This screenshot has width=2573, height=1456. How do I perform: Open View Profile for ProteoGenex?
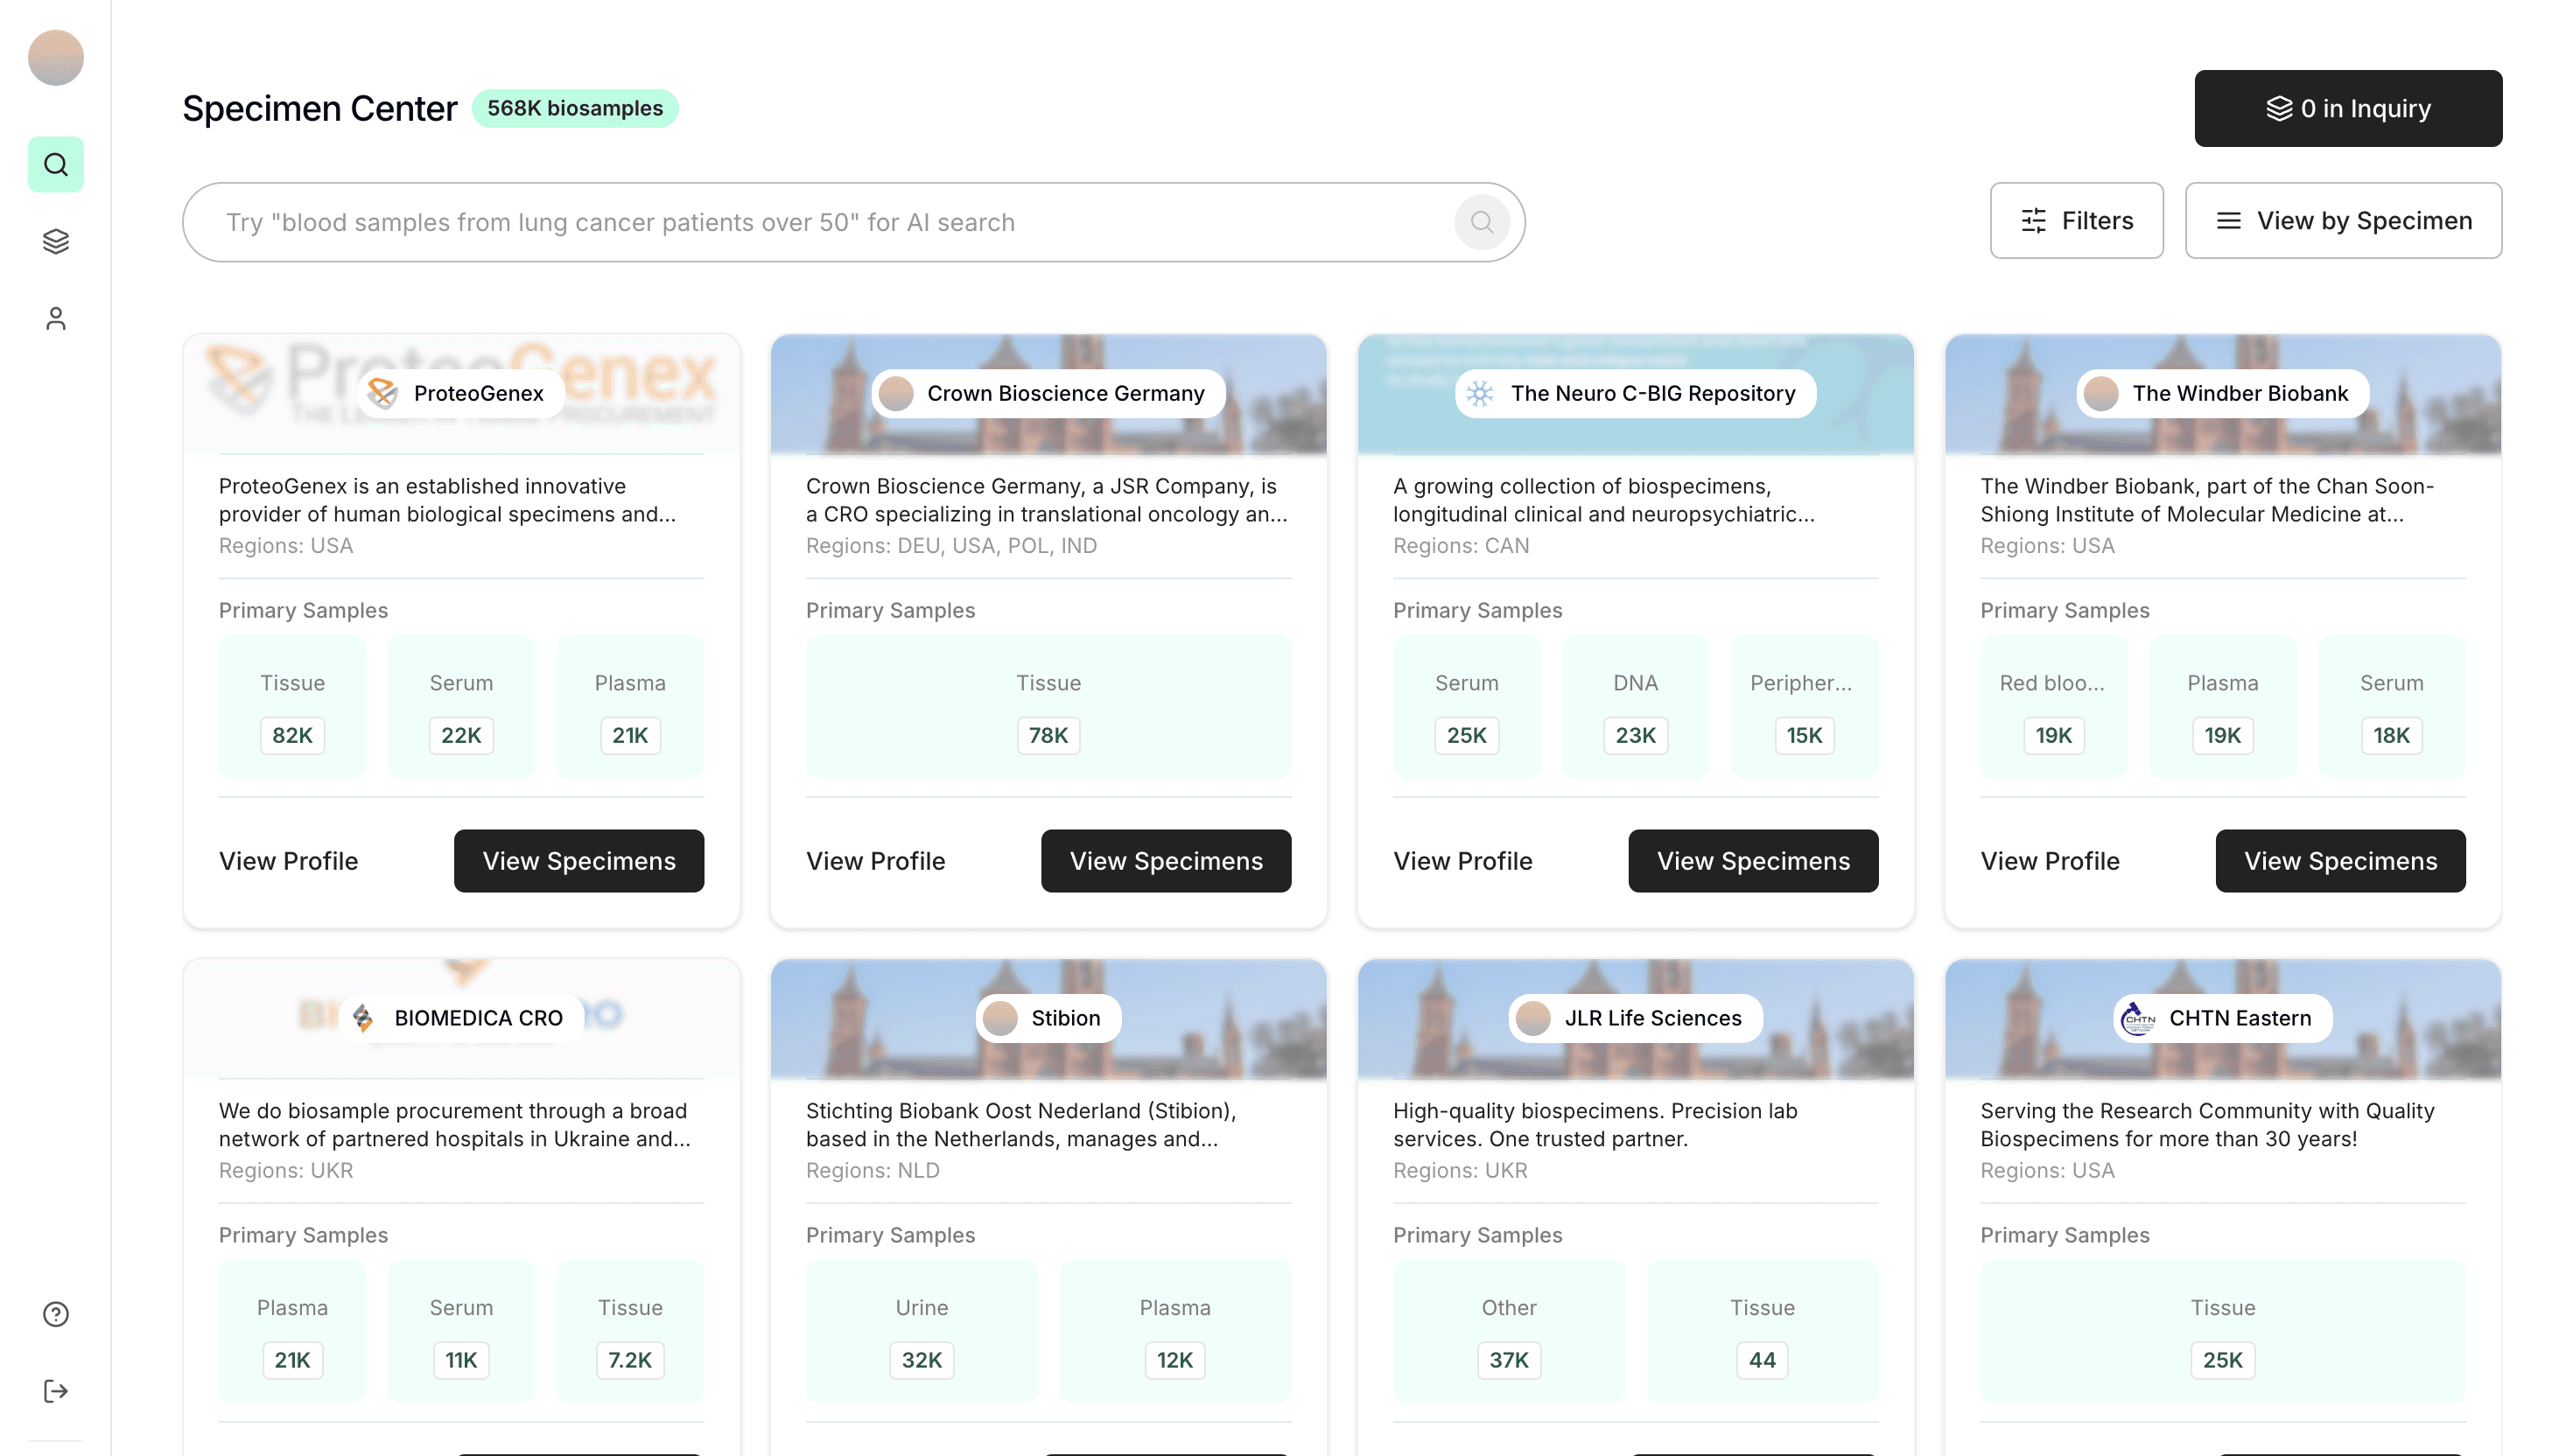pyautogui.click(x=288, y=861)
